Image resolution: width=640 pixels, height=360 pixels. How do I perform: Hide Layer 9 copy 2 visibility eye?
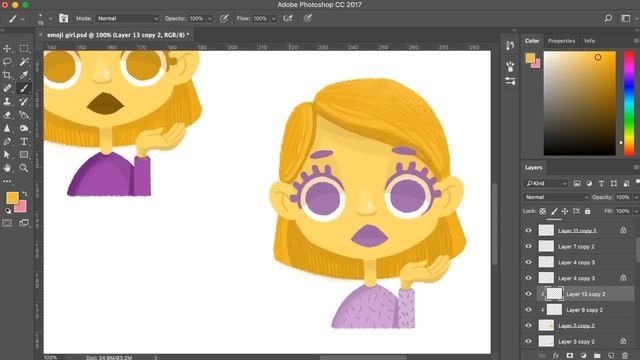(x=529, y=310)
